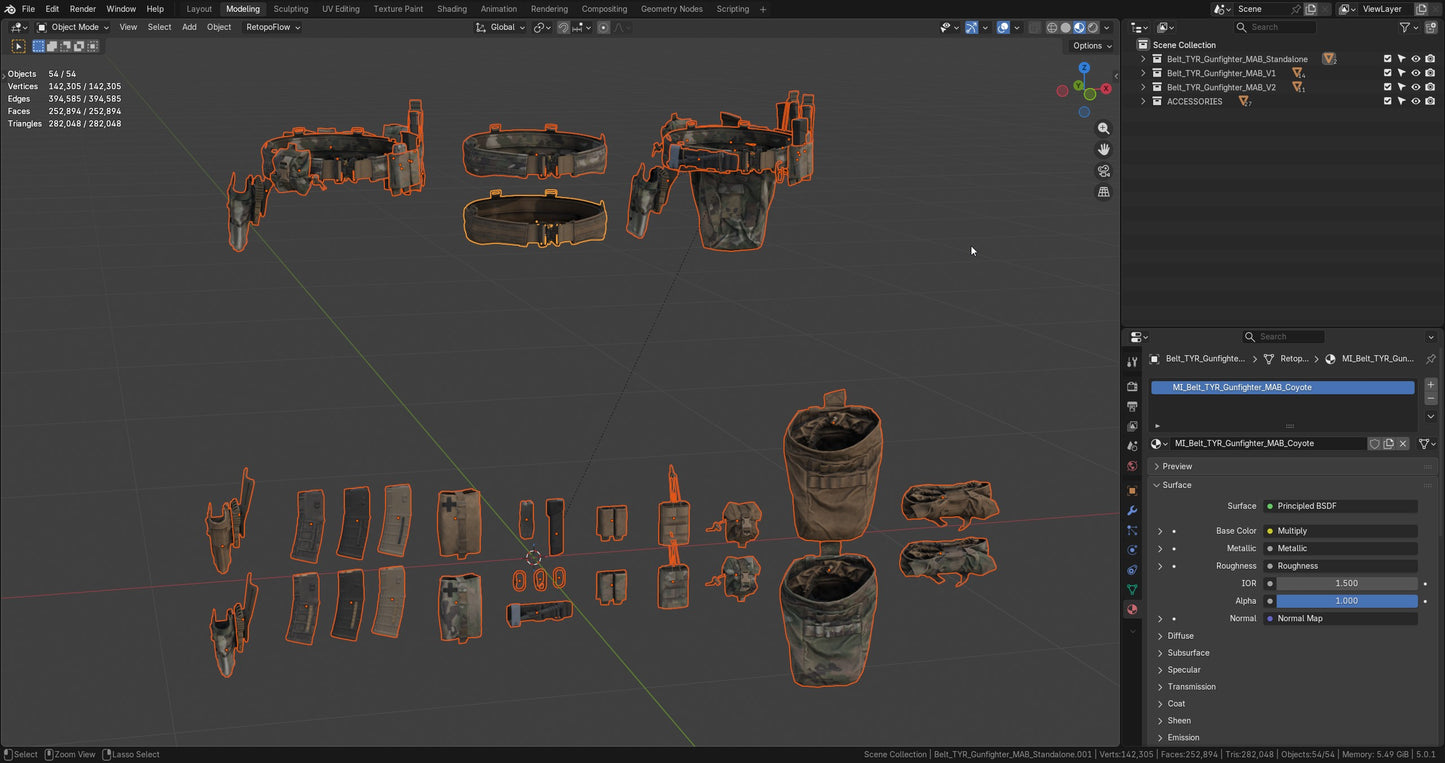Open the Modifiers wrench properties tab
The image size is (1445, 763).
tap(1132, 511)
